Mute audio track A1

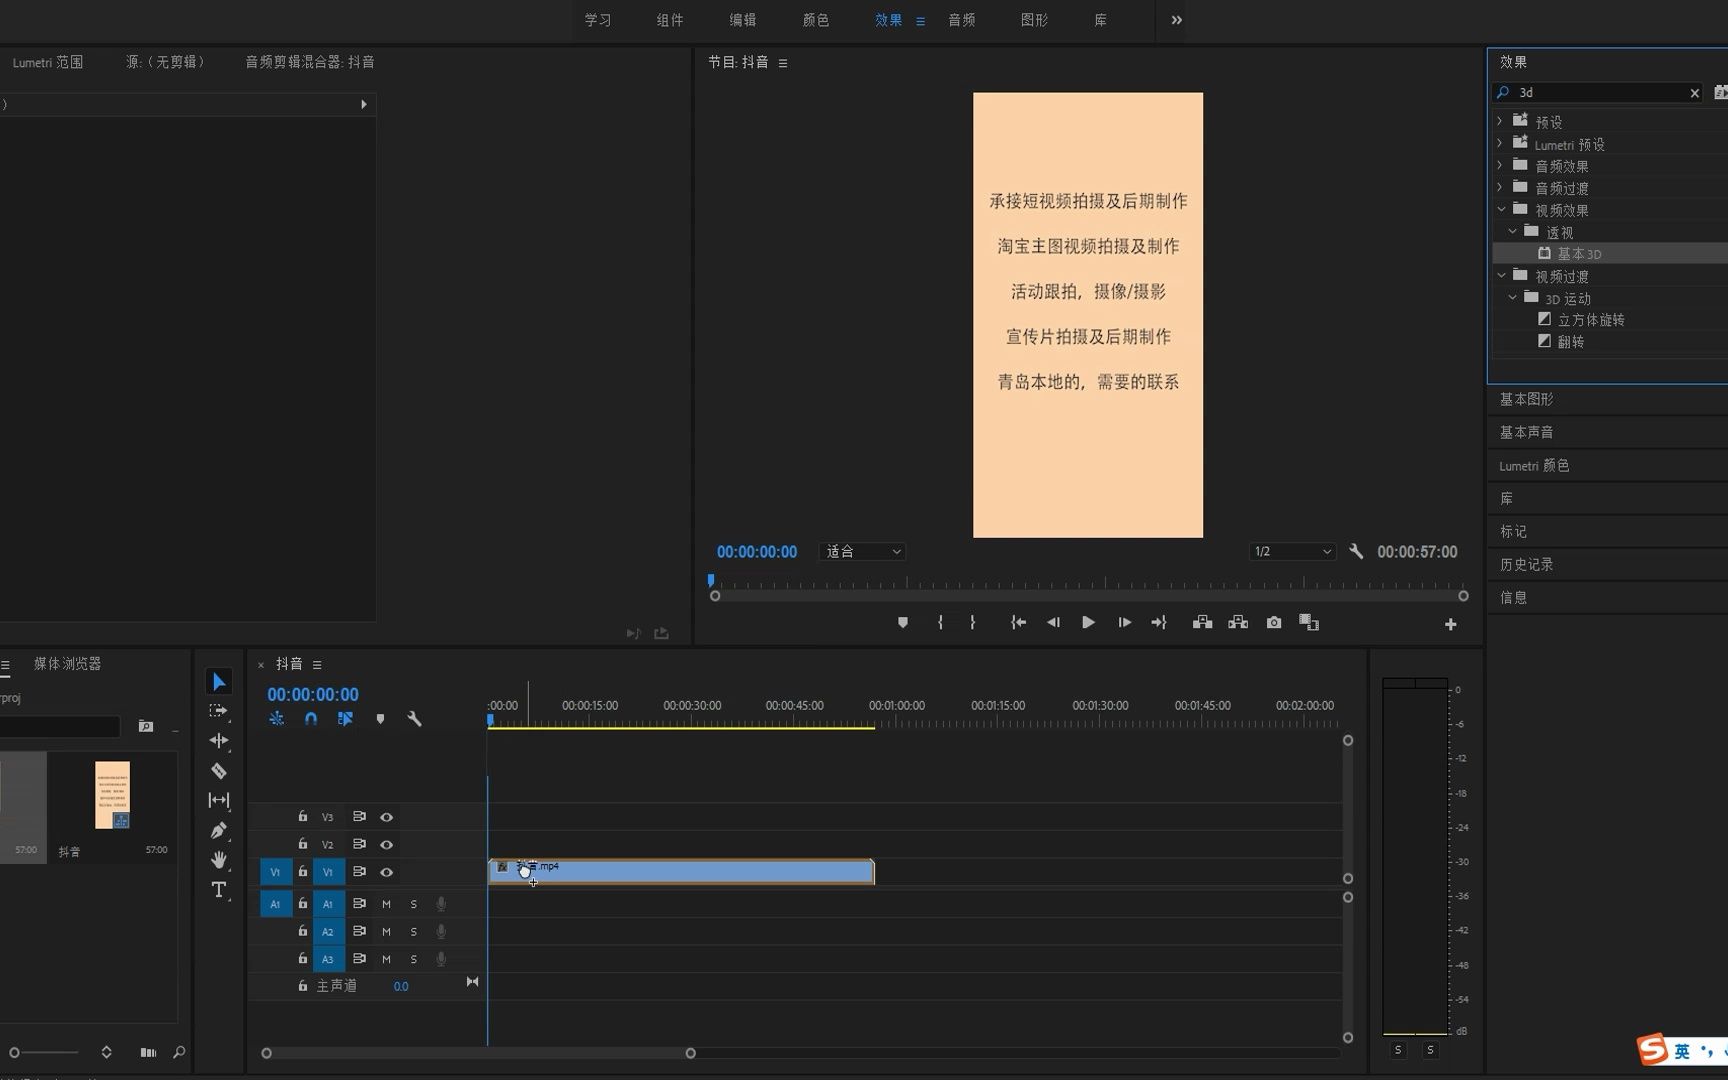coord(386,904)
